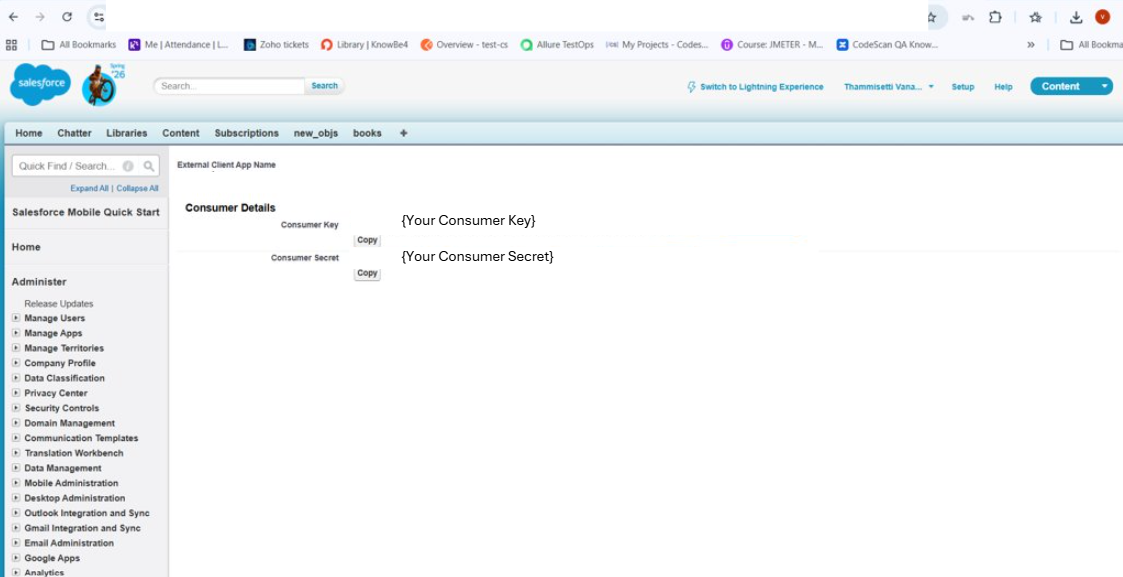This screenshot has width=1123, height=577.
Task: Click the plus icon to add tabs
Action: pyautogui.click(x=403, y=133)
